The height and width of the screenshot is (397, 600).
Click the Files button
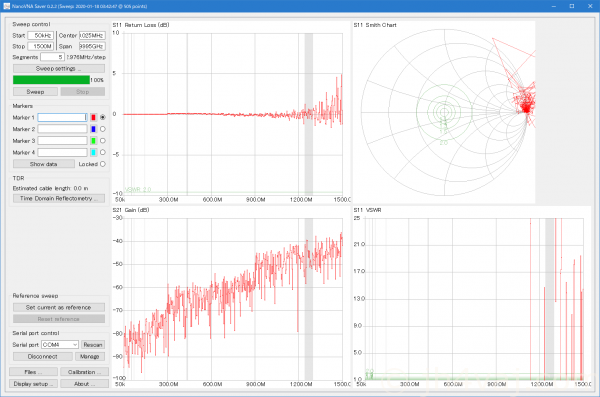tap(33, 372)
